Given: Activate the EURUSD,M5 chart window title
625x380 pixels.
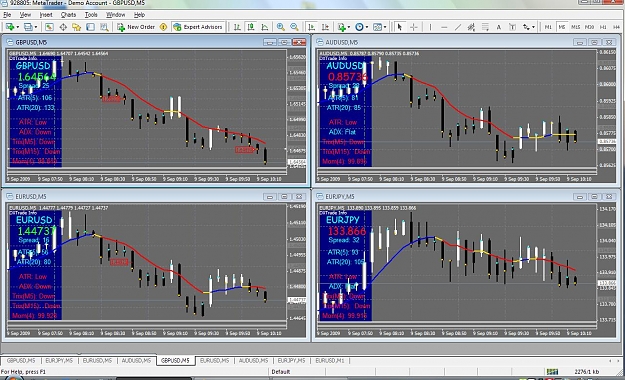Looking at the screenshot, I should click(31, 197).
